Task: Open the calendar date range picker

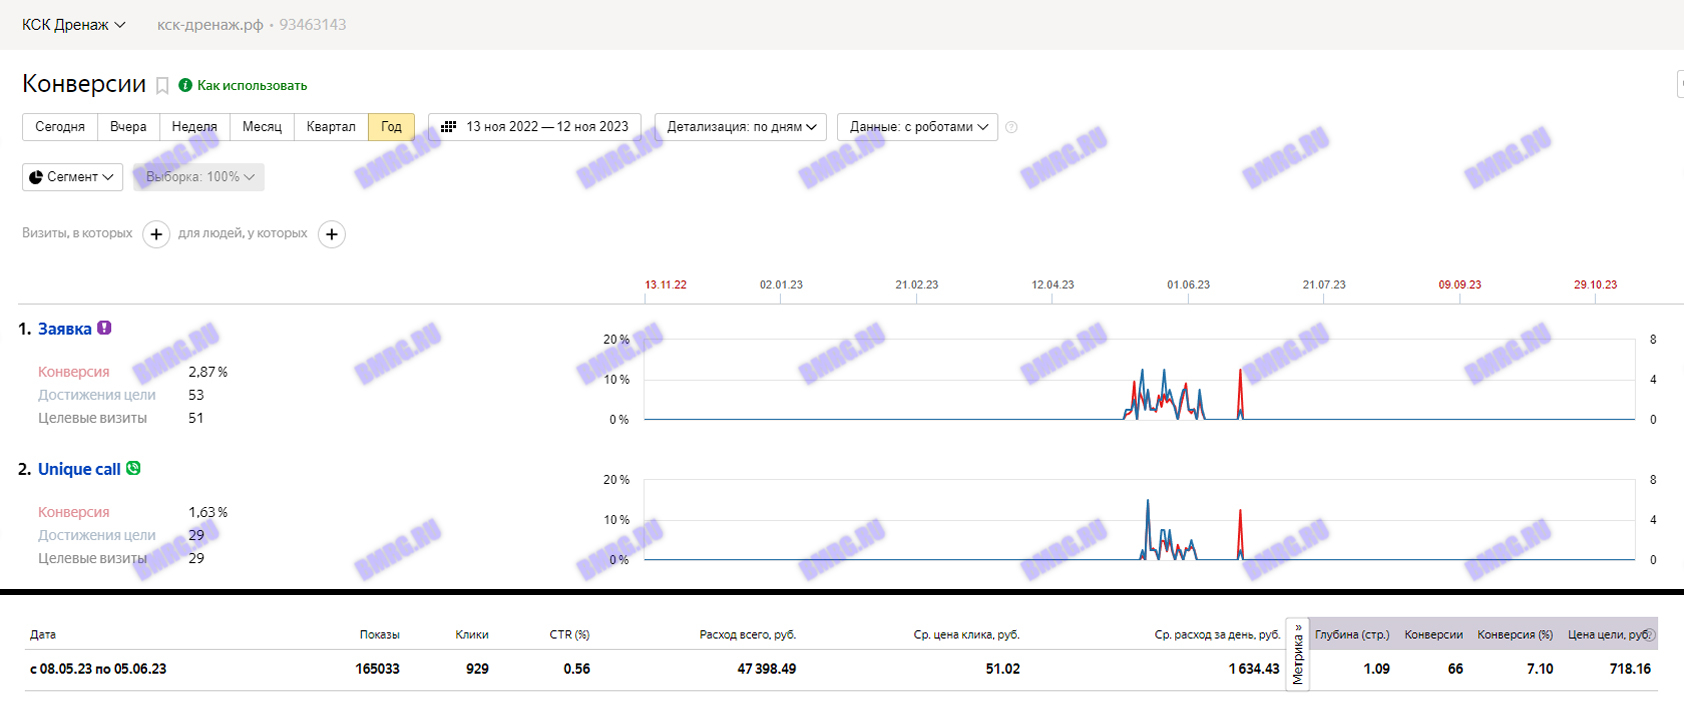Action: (x=535, y=127)
